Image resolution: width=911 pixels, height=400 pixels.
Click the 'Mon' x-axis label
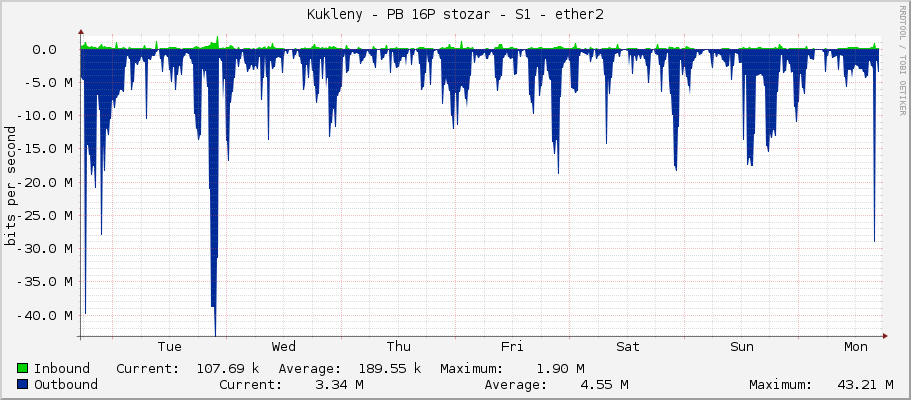pyautogui.click(x=856, y=347)
